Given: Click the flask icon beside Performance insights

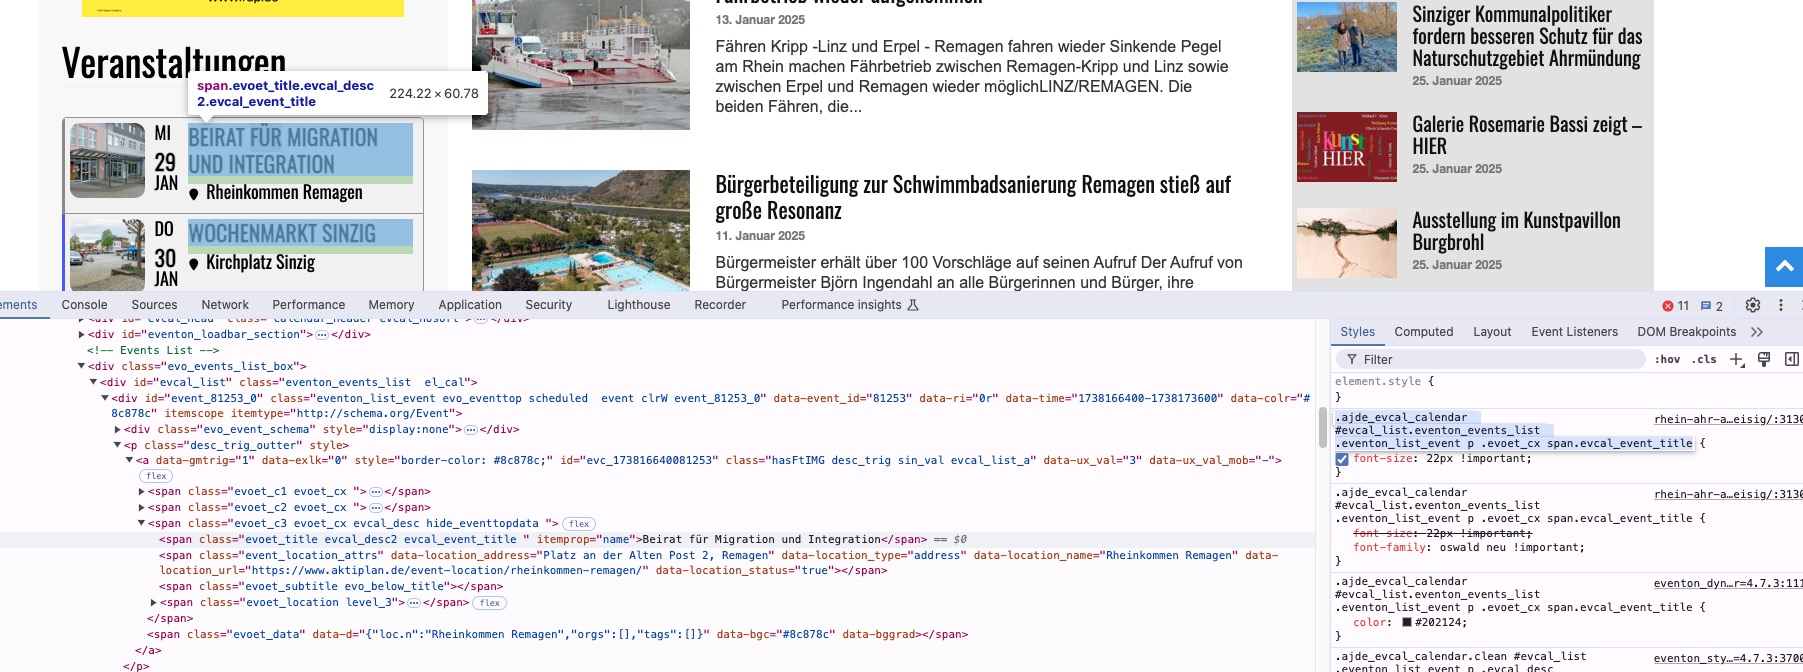Looking at the screenshot, I should point(913,305).
